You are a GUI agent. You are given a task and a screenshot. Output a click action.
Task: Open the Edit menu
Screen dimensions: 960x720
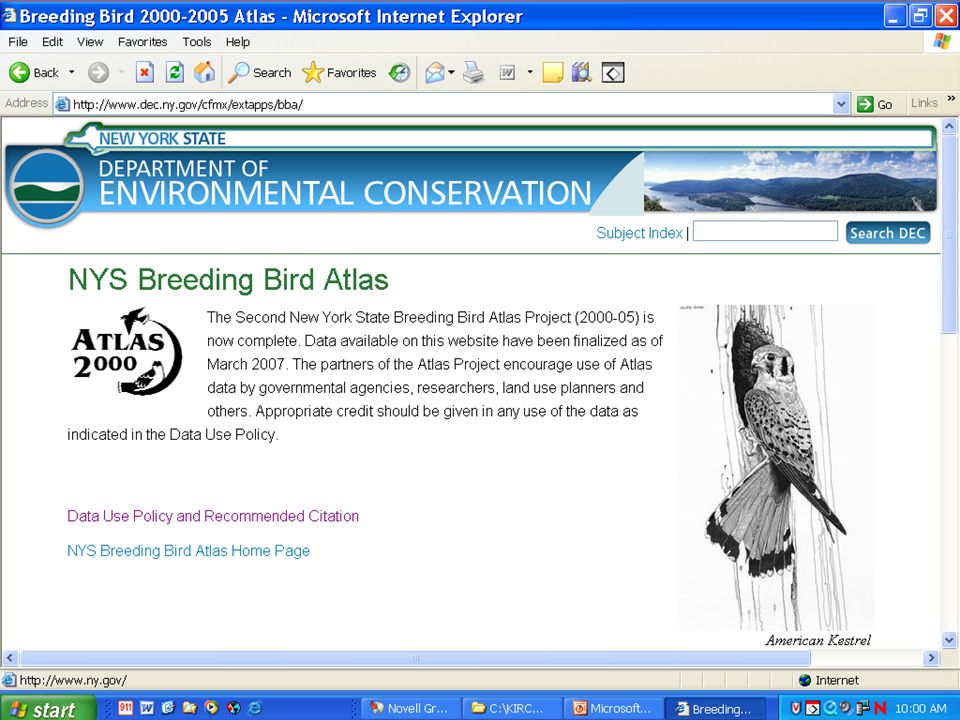tap(52, 42)
